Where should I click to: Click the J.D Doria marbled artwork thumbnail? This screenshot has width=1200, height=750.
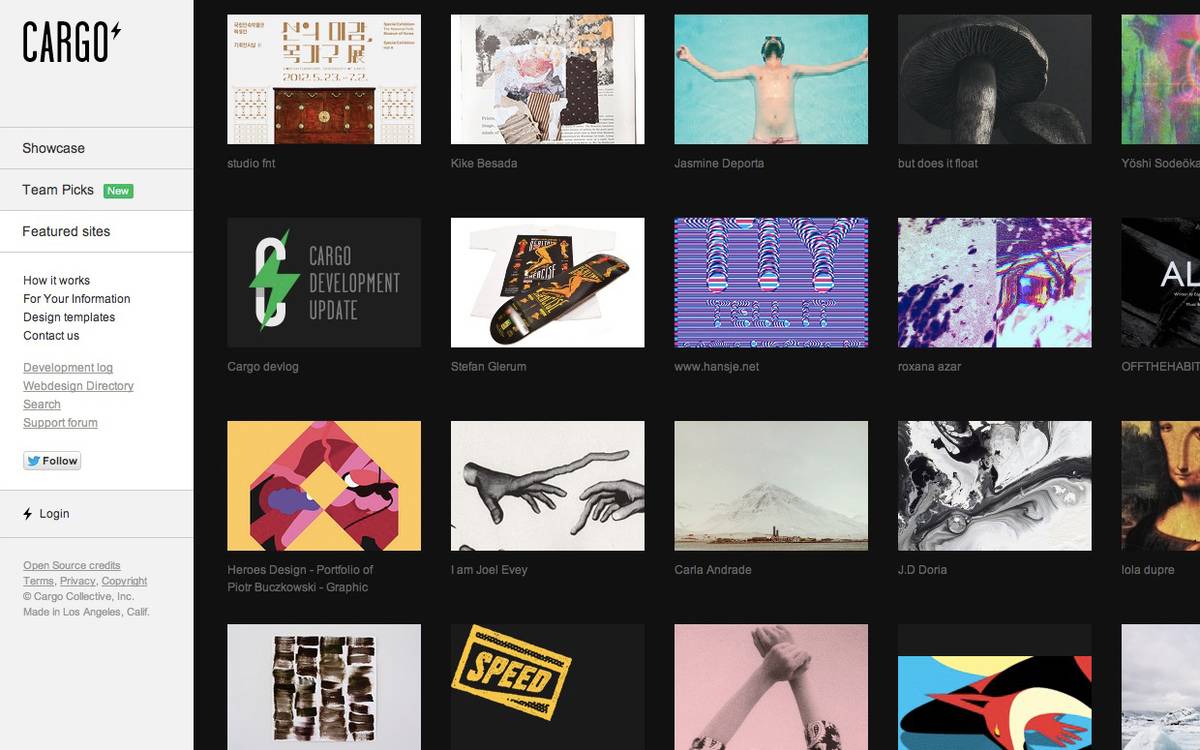[x=994, y=486]
